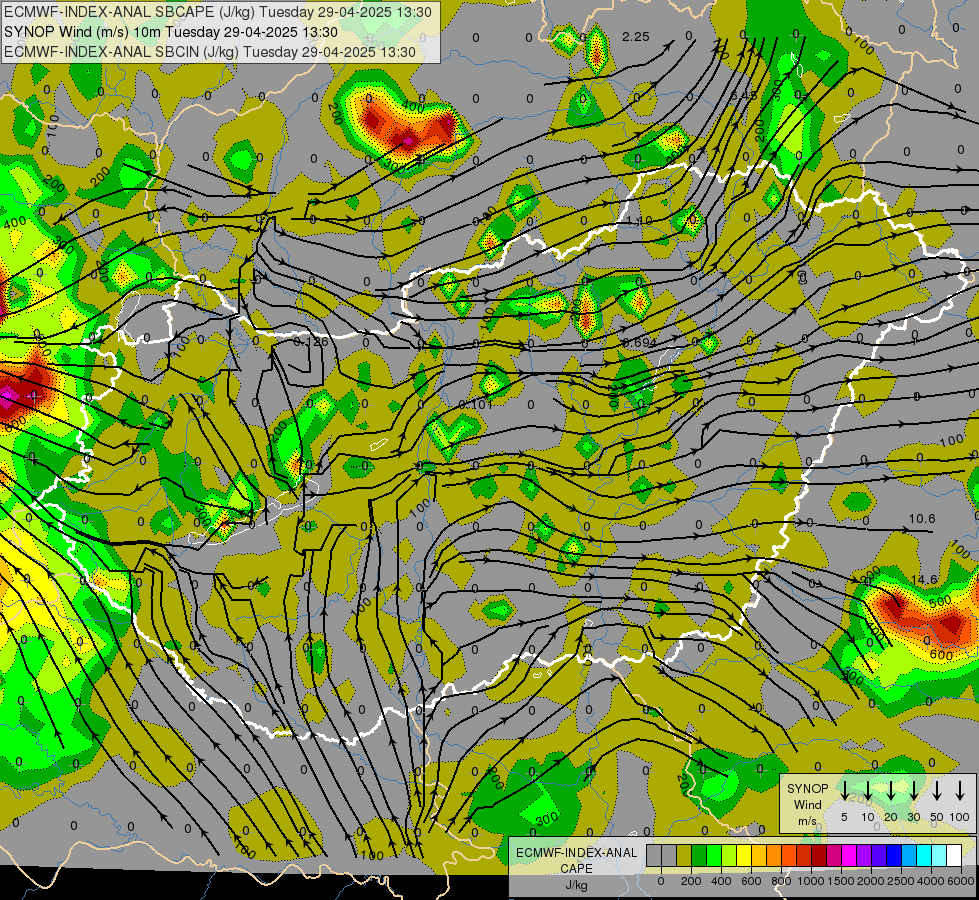Image resolution: width=979 pixels, height=900 pixels.
Task: Click the 600 tick label on CAPE scale
Action: [751, 881]
